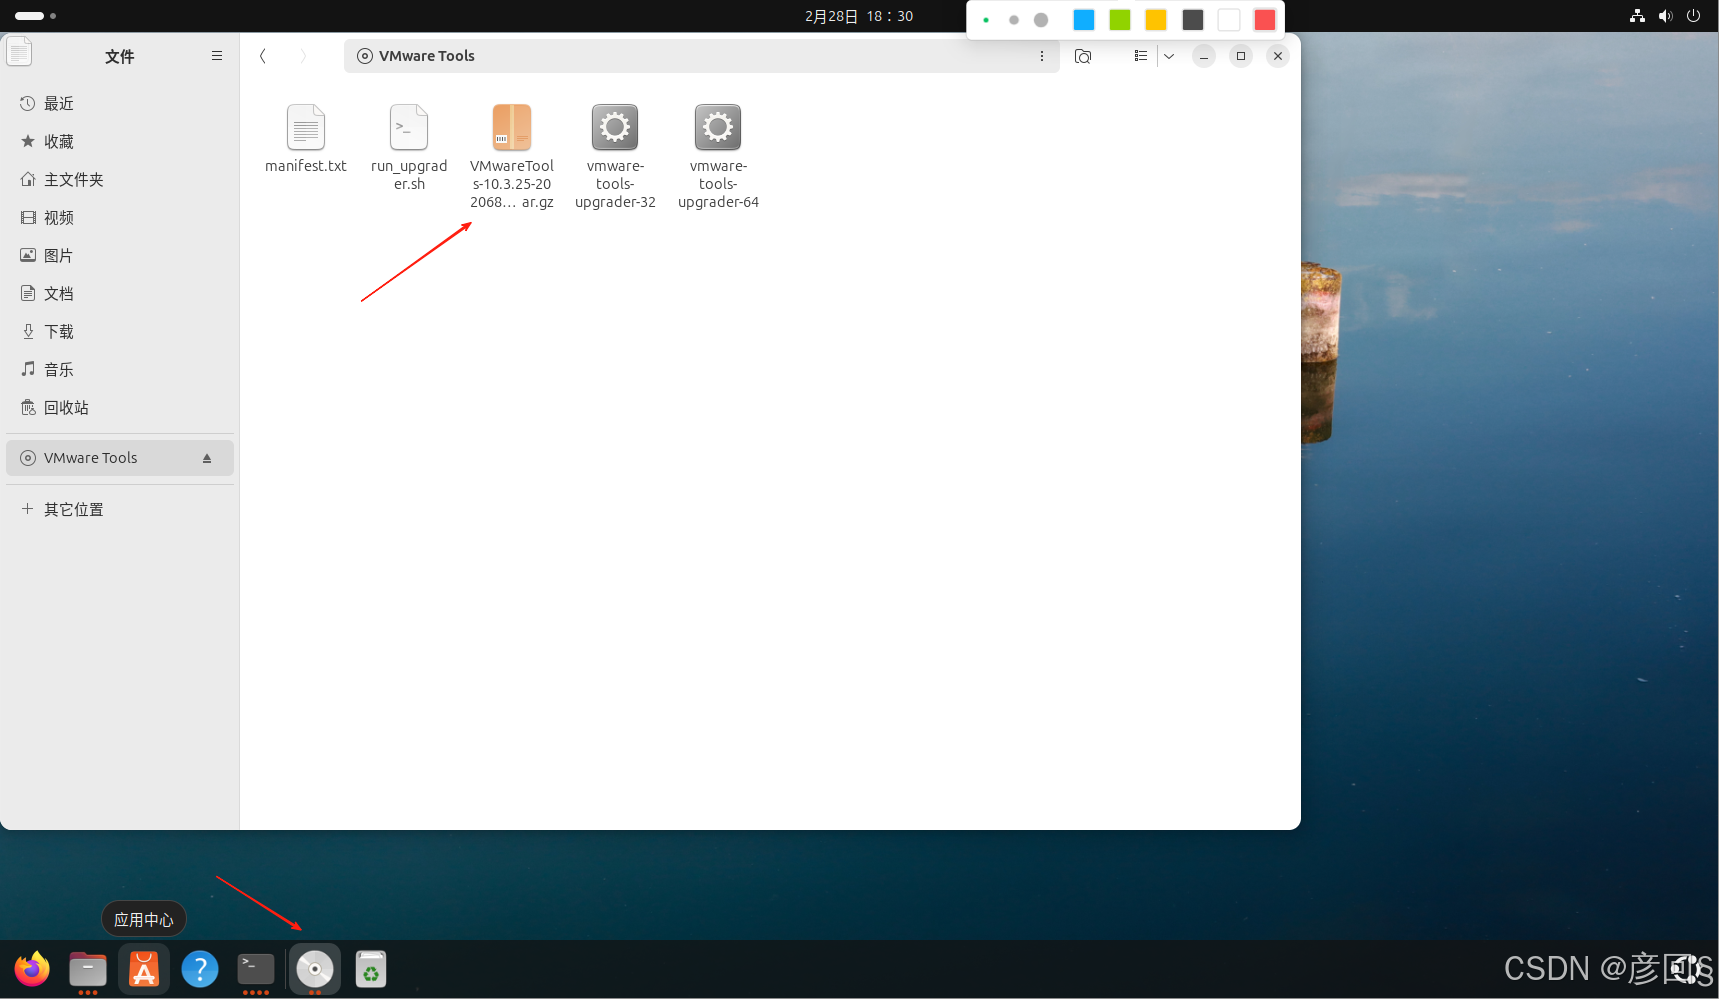Viewport: 1719px width, 999px height.
Task: Open the Trash dock icon
Action: click(x=371, y=969)
